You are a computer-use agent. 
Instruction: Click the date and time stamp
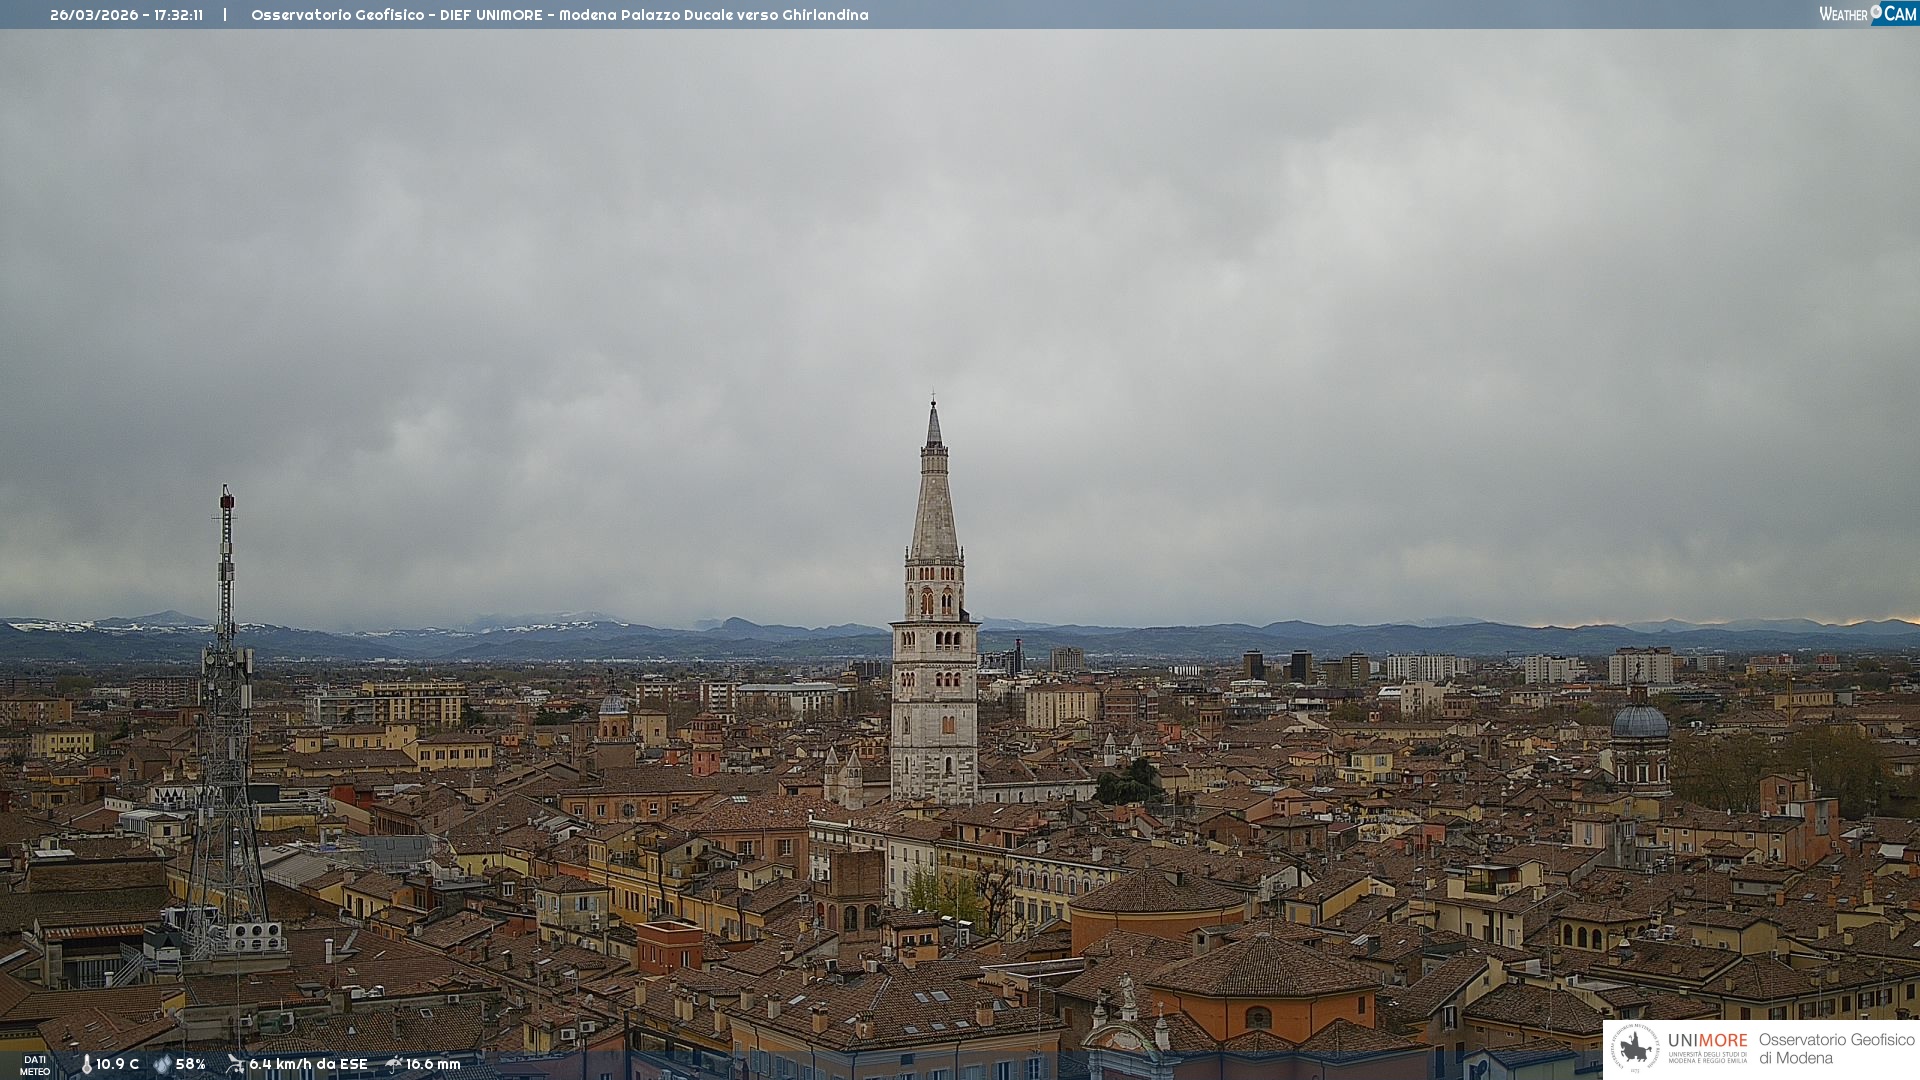126,15
